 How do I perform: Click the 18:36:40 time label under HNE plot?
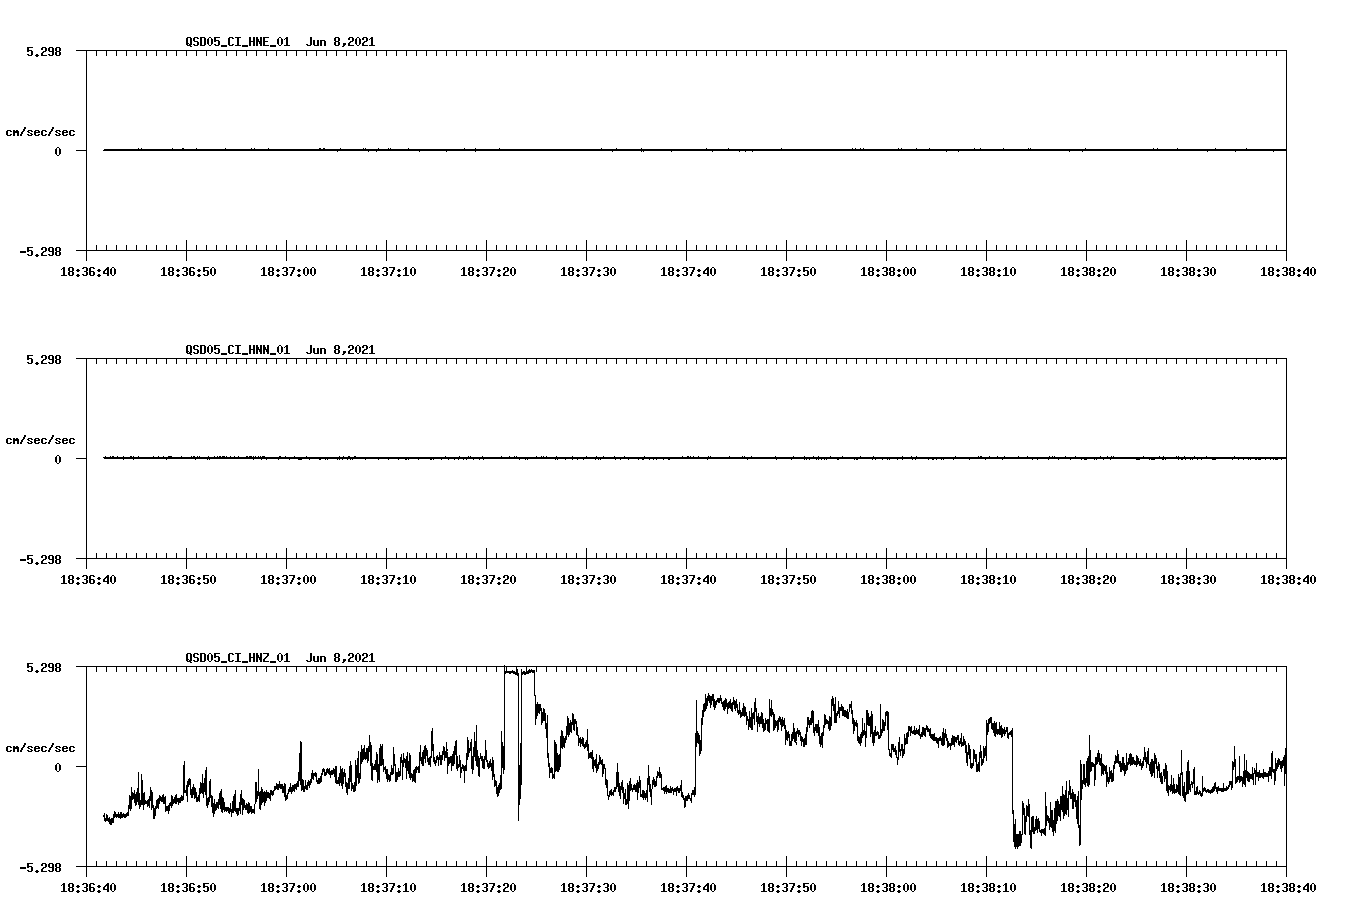[88, 271]
